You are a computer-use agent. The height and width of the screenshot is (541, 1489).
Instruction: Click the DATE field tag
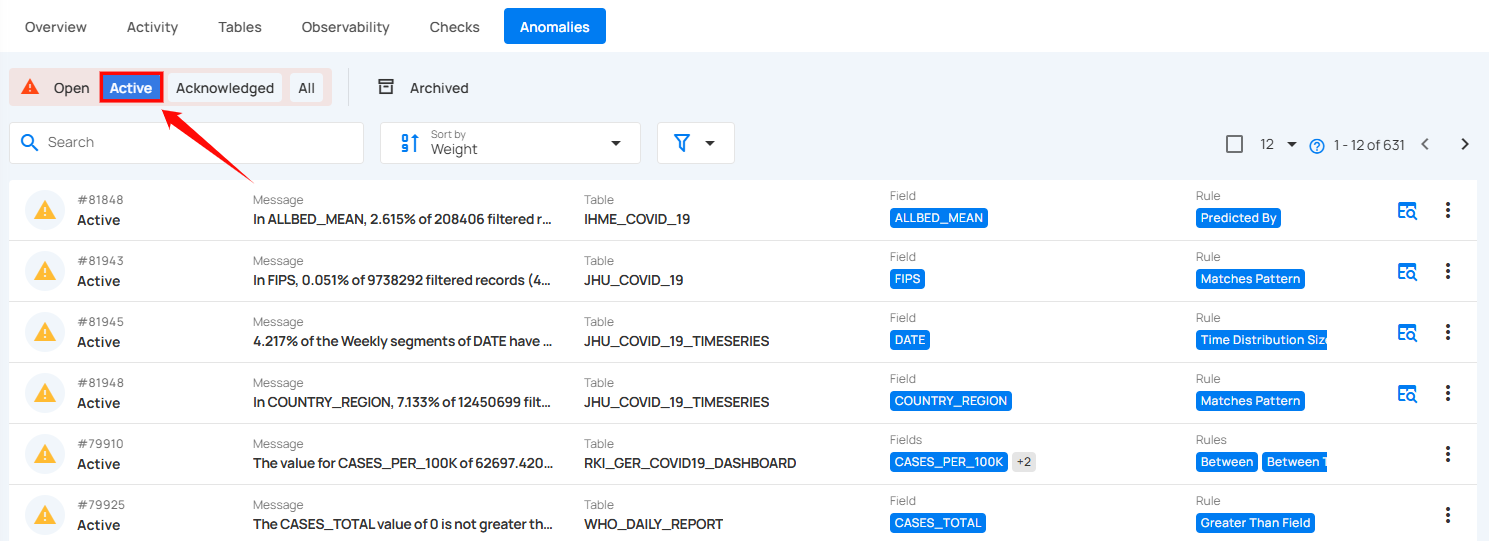(x=910, y=340)
